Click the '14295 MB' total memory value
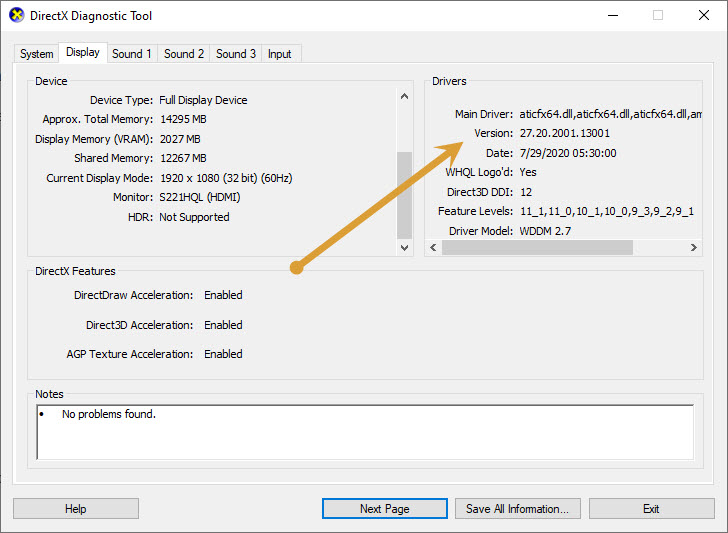The height and width of the screenshot is (533, 728). tap(183, 119)
